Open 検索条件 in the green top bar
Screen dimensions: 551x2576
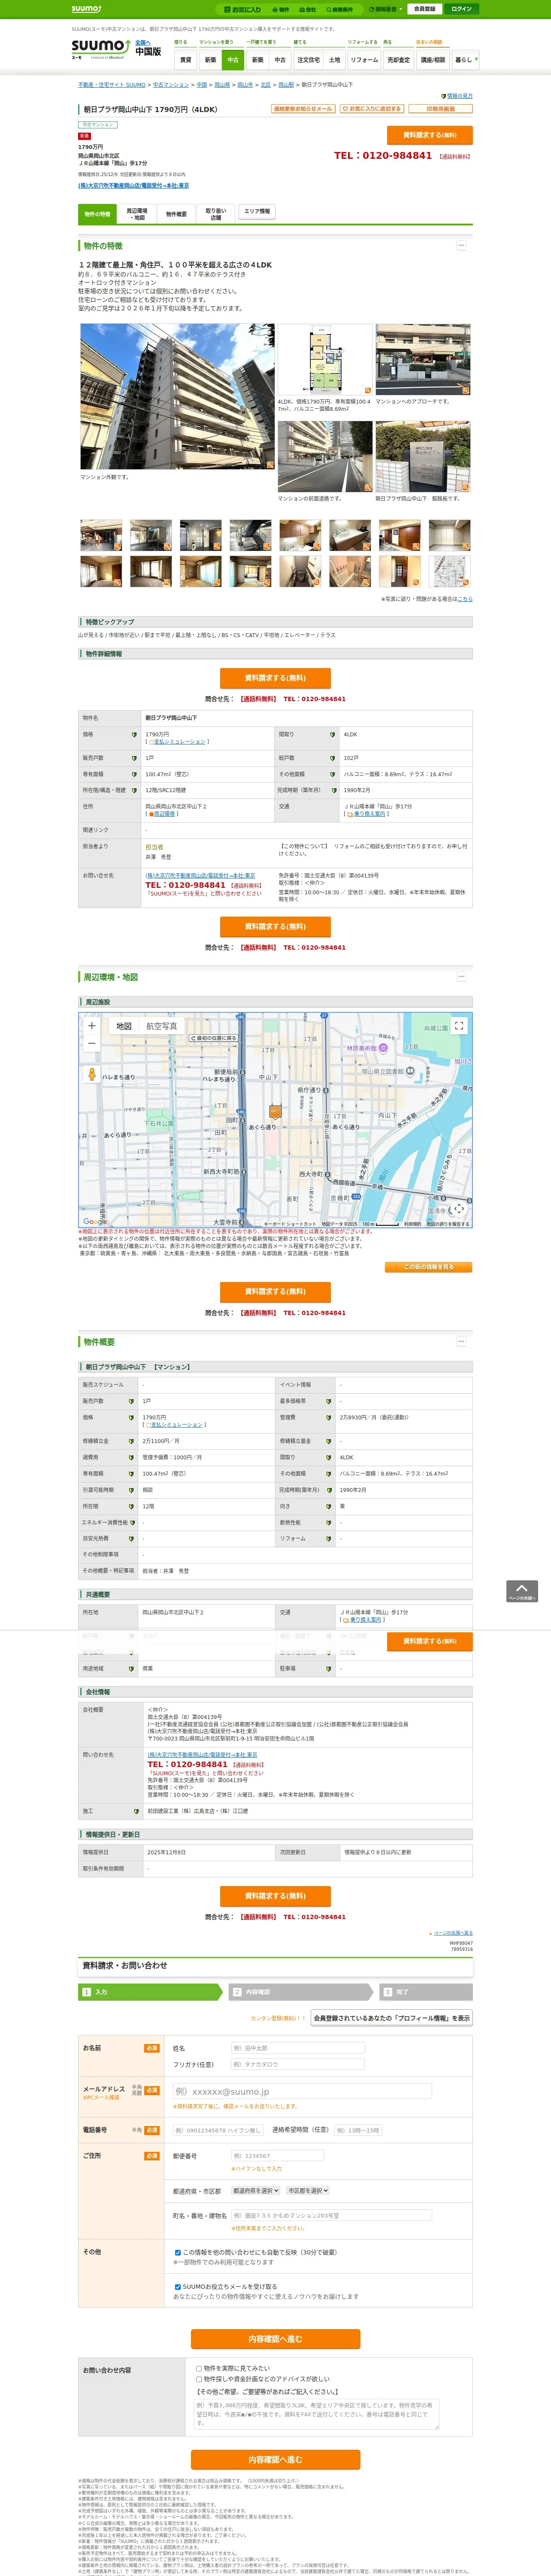340,9
